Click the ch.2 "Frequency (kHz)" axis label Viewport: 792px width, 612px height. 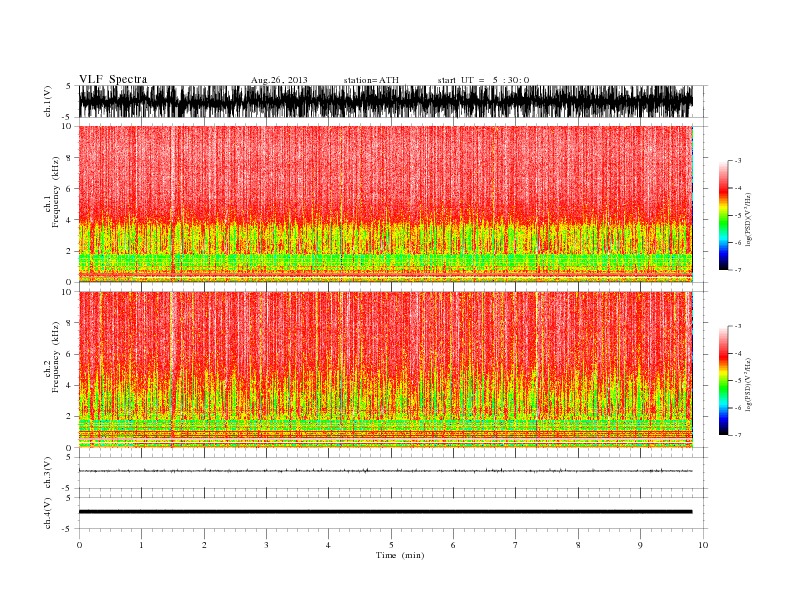(56, 357)
